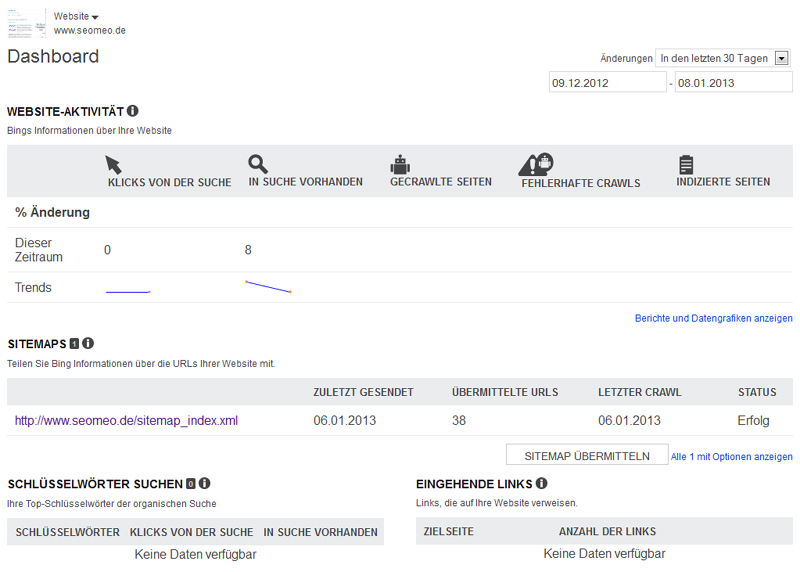Click the website thumbnail preview
Image resolution: width=800 pixels, height=572 pixels.
27,23
